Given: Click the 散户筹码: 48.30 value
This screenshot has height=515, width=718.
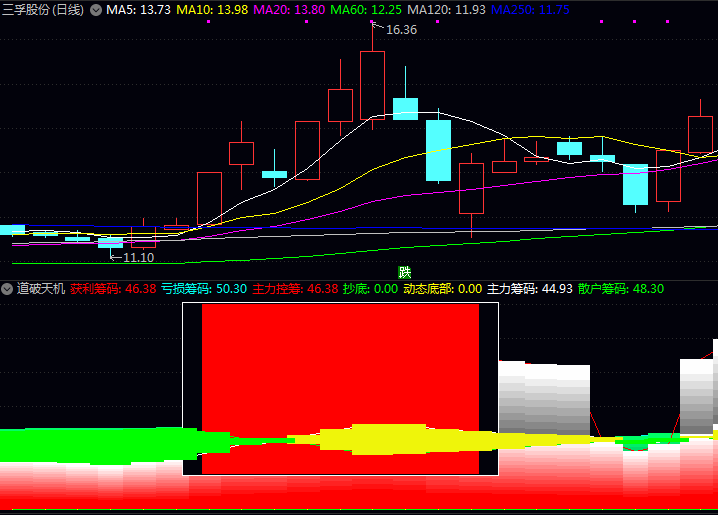Looking at the screenshot, I should coord(621,289).
